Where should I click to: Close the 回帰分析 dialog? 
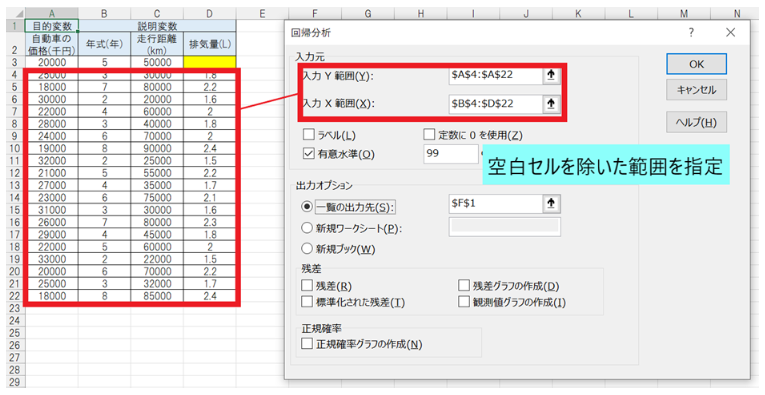tap(730, 33)
